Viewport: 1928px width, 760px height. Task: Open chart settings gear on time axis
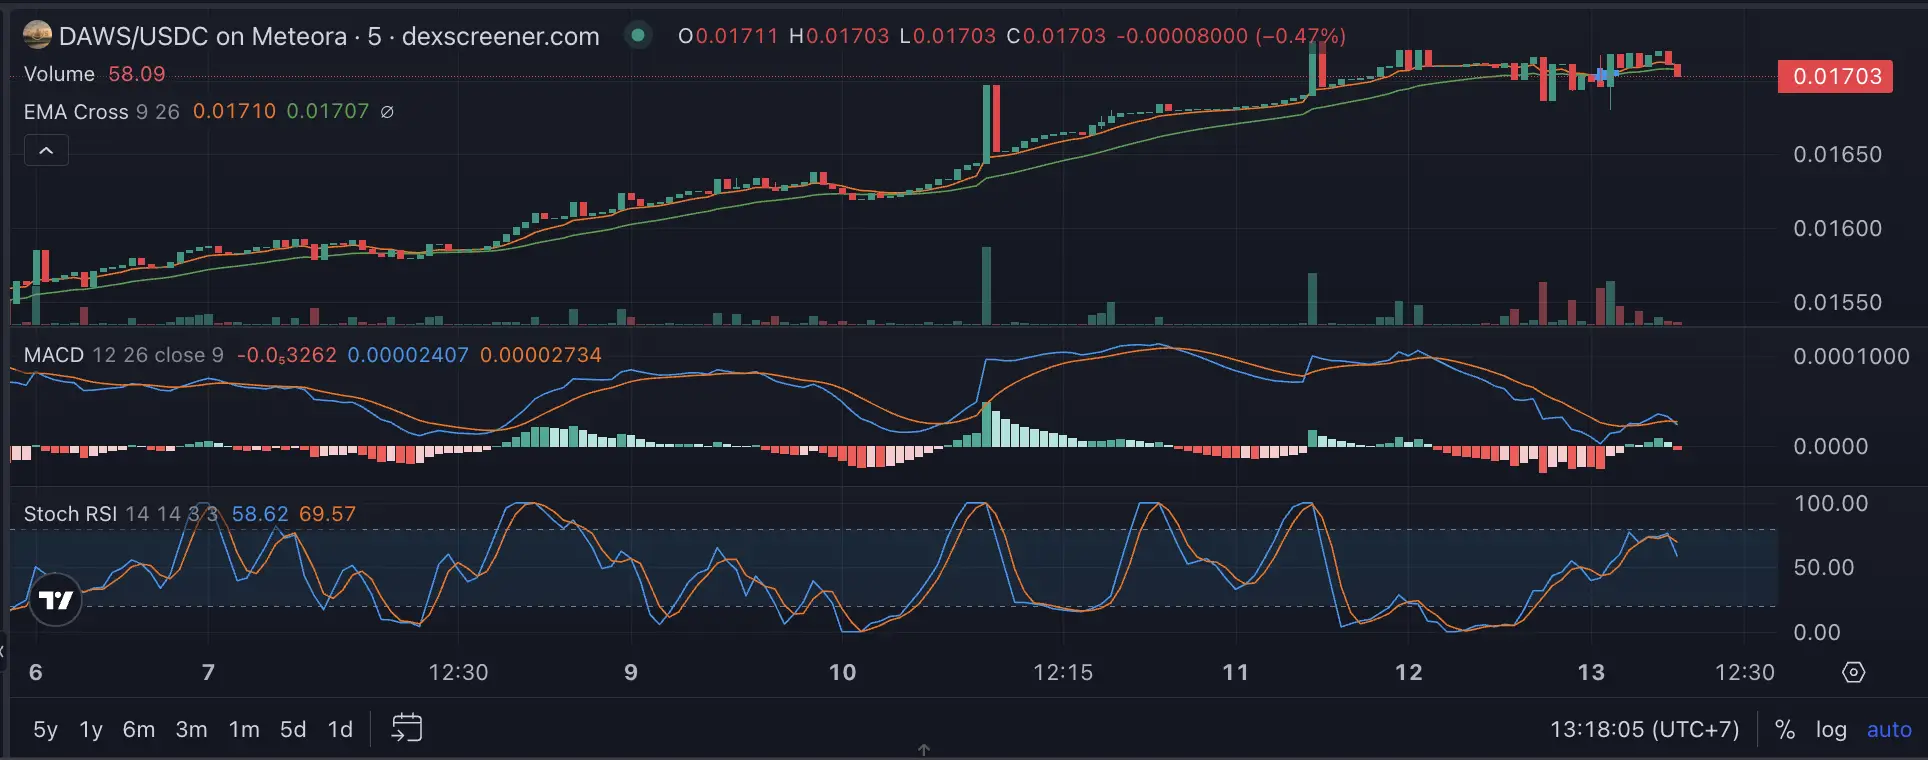point(1853,672)
